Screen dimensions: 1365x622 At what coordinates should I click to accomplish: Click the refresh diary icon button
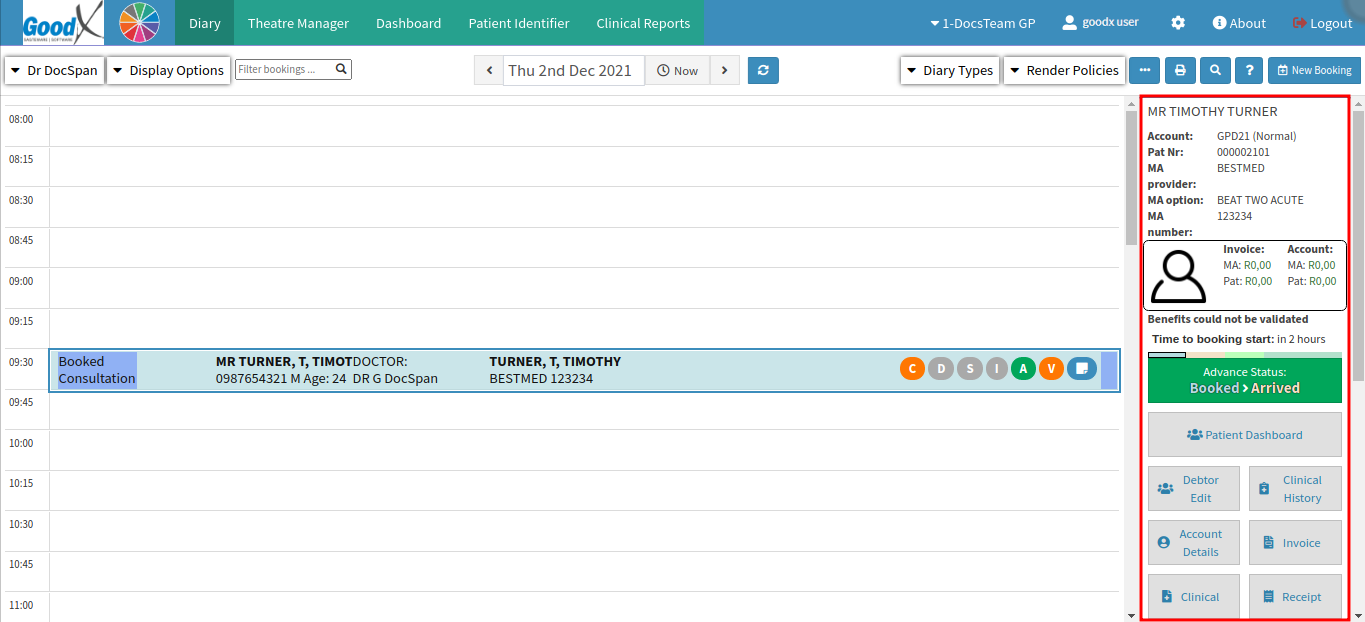pyautogui.click(x=763, y=70)
